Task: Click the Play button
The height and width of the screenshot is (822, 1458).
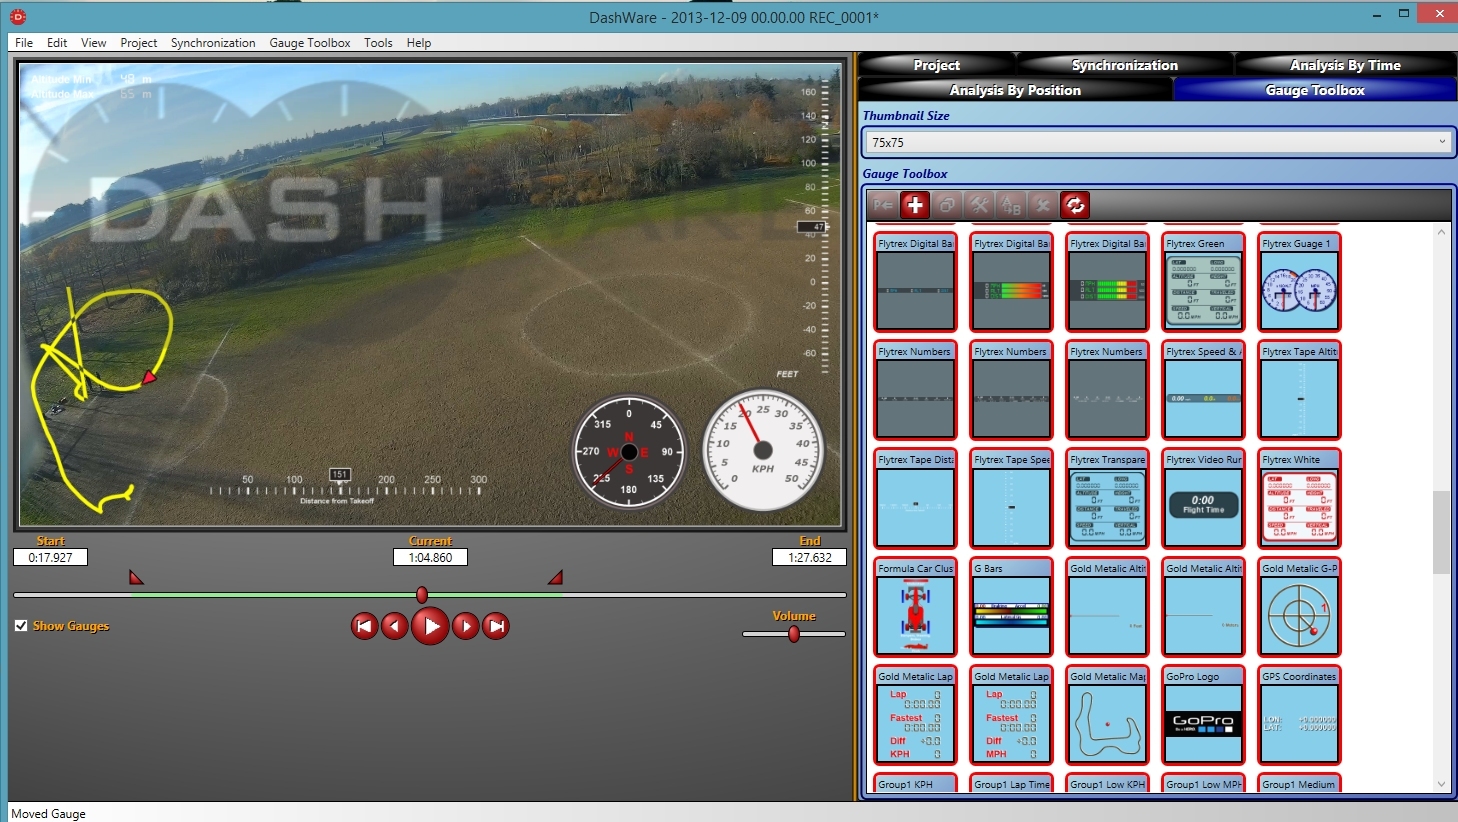Action: pos(430,626)
